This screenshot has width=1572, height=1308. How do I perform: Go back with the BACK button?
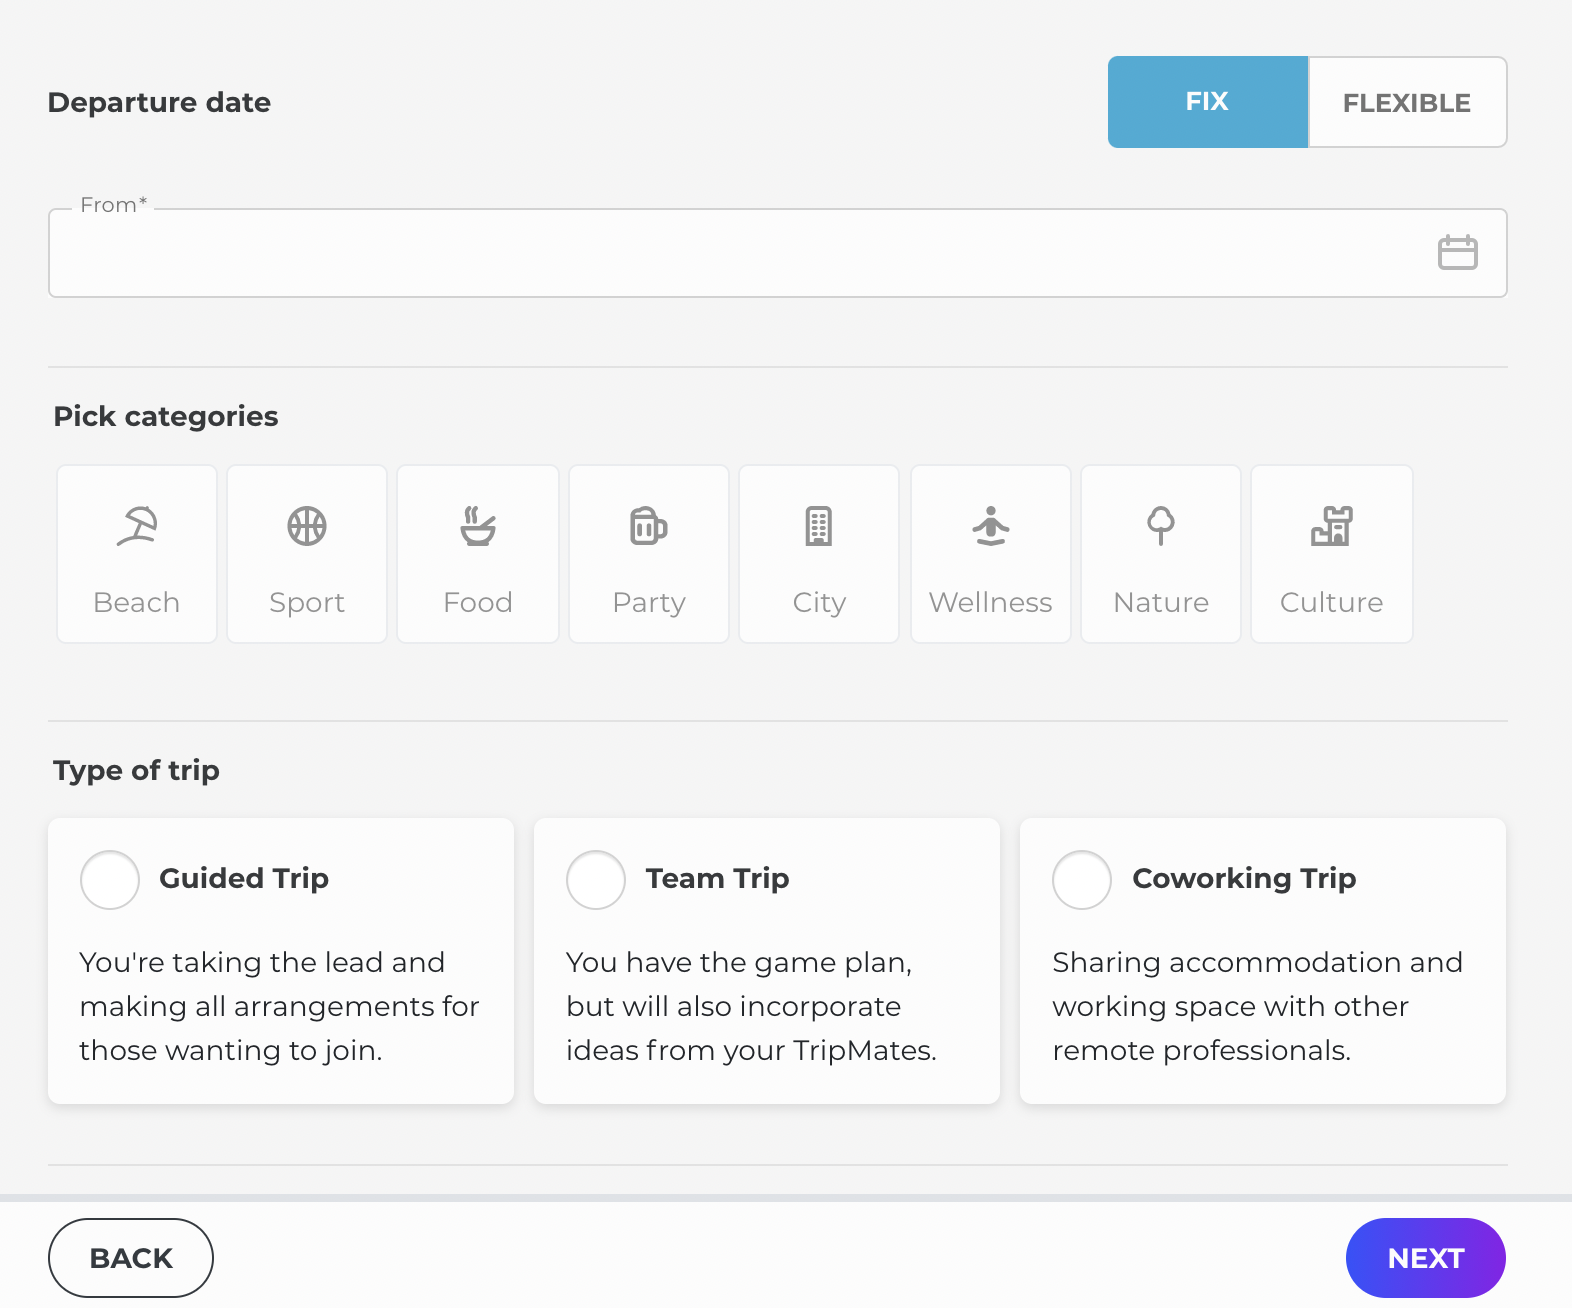tap(131, 1258)
